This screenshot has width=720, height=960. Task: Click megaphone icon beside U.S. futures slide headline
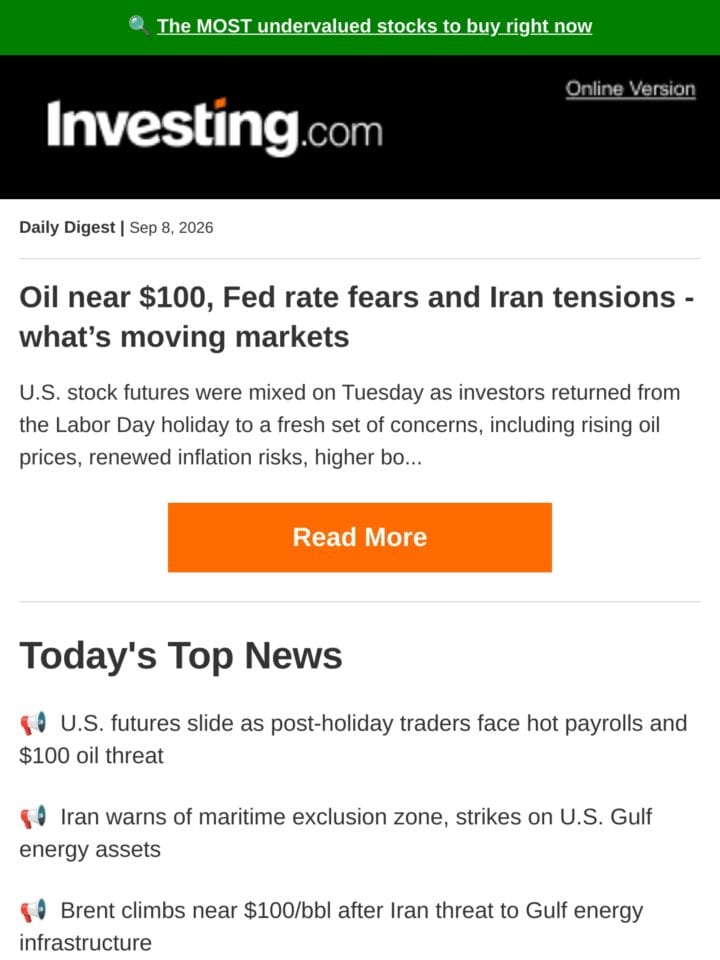click(33, 723)
